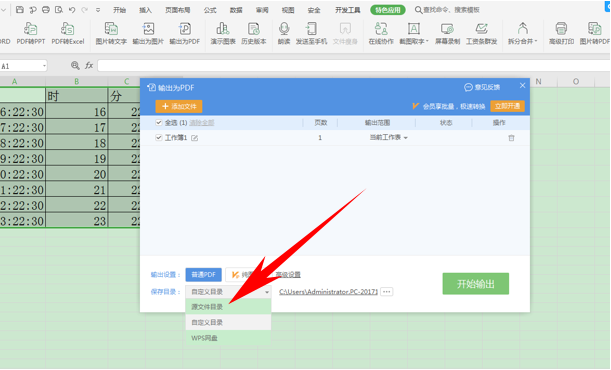Switch to the 视图 ribbon tab
This screenshot has height=370, width=611.
[288, 10]
